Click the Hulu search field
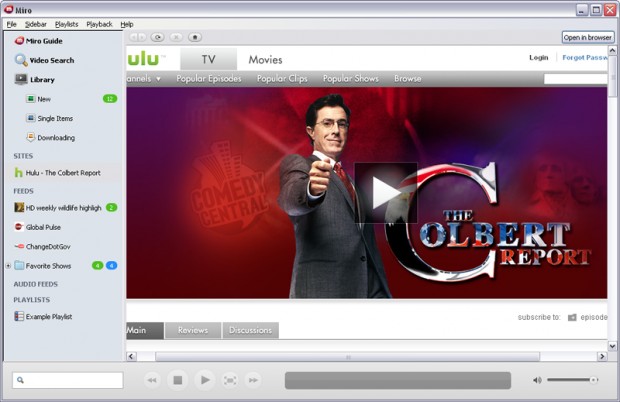The image size is (620, 402). tap(575, 79)
